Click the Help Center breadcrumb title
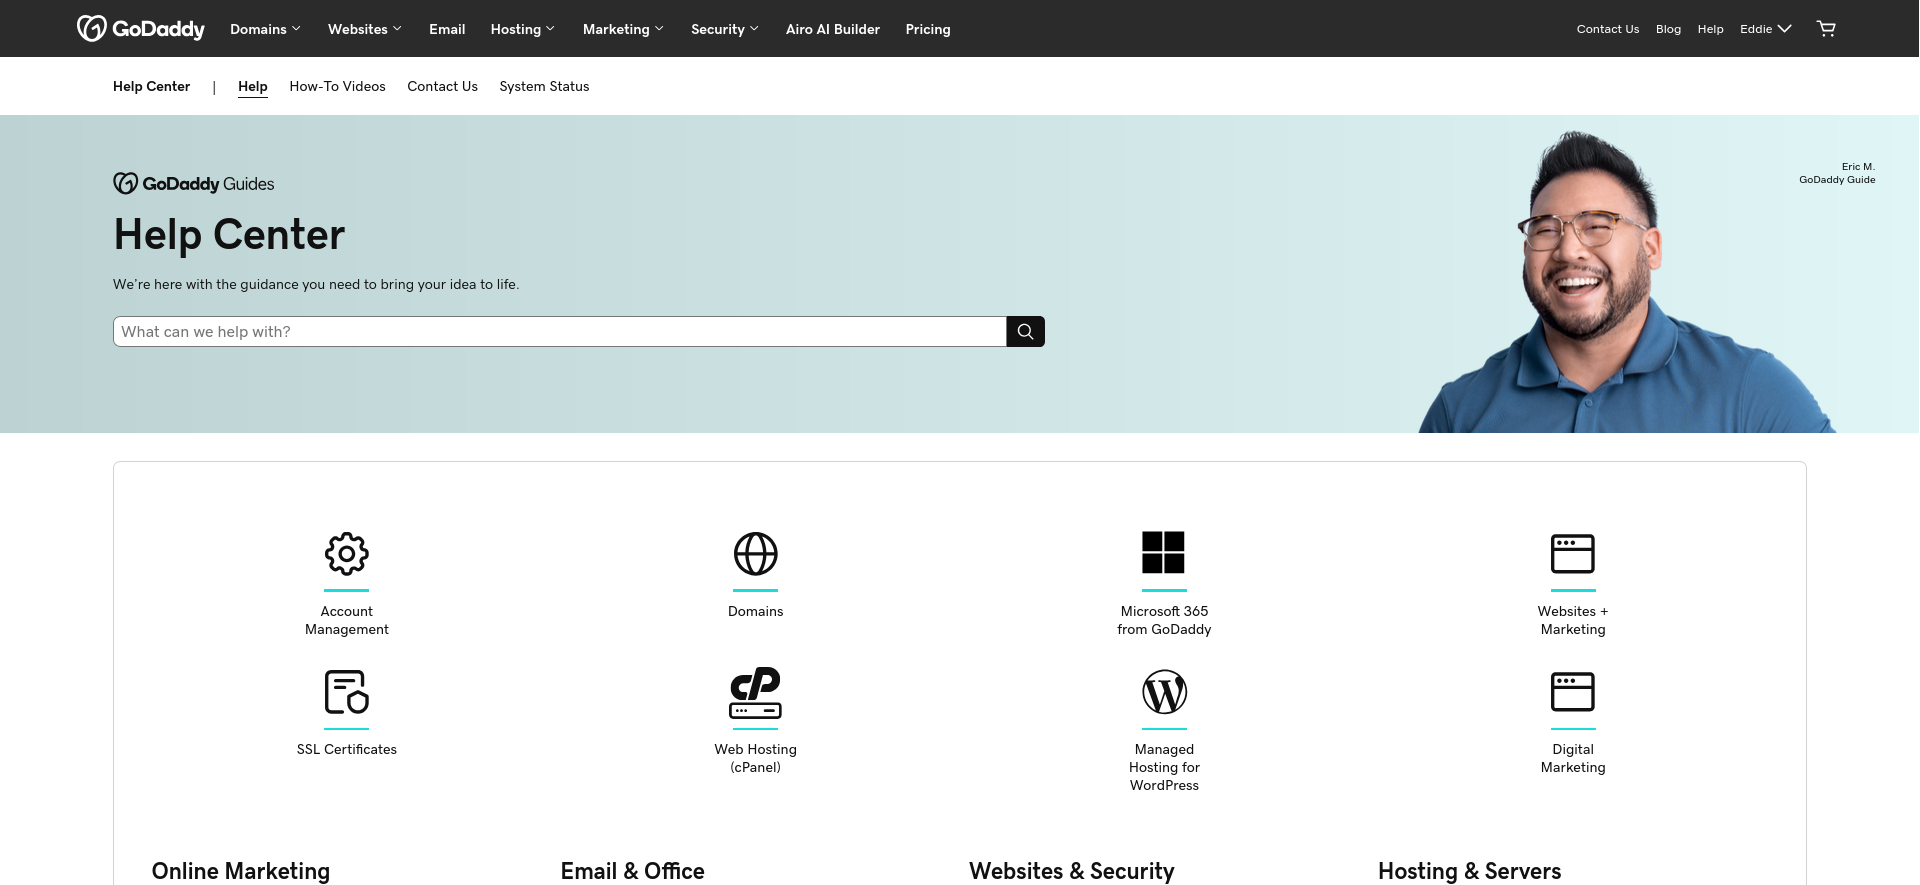The width and height of the screenshot is (1920, 885). point(152,87)
